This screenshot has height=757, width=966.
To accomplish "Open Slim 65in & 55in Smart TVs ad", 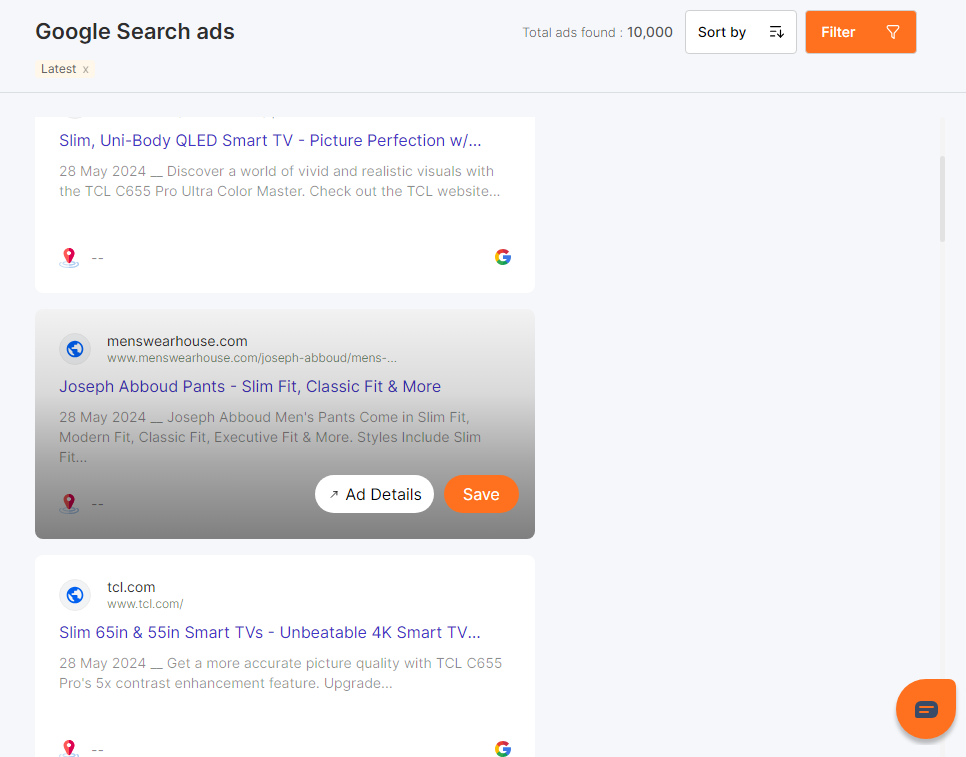I will tap(269, 633).
